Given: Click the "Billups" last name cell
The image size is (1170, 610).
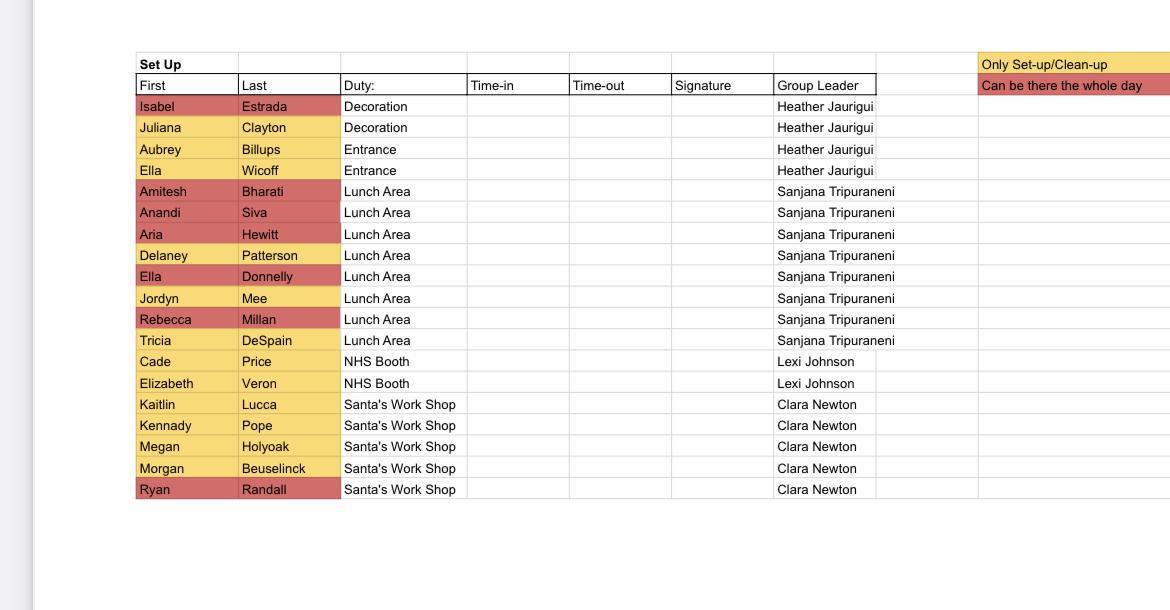Looking at the screenshot, I should [x=289, y=149].
